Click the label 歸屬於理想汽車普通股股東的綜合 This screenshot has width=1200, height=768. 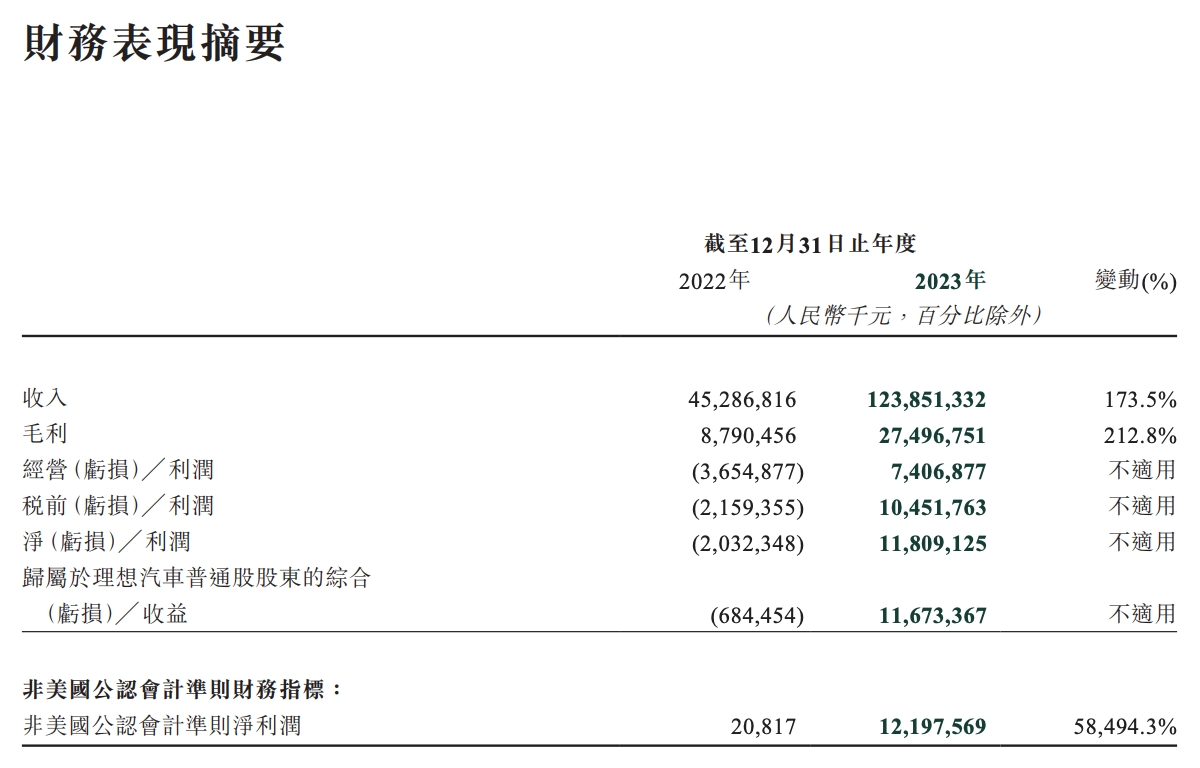(x=197, y=578)
